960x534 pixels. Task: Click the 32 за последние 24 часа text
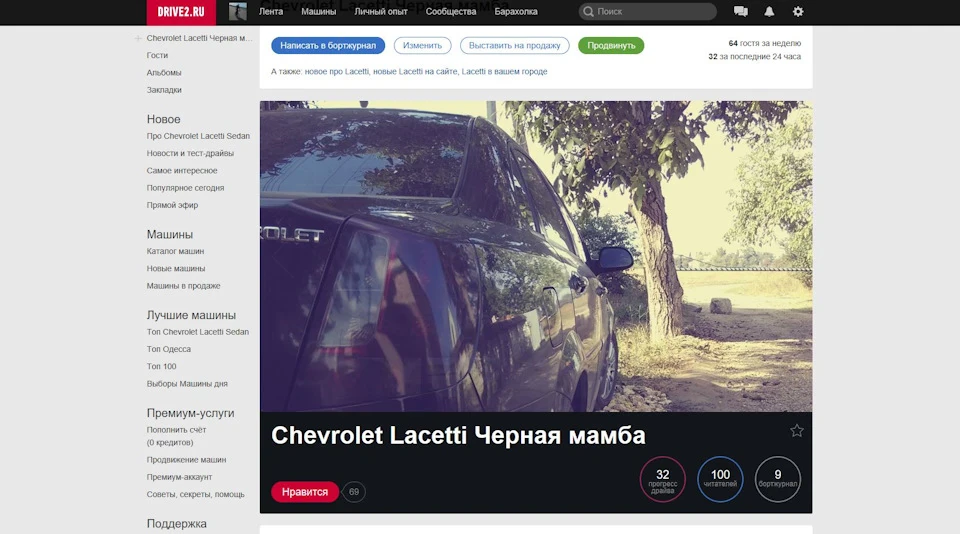pyautogui.click(x=754, y=56)
